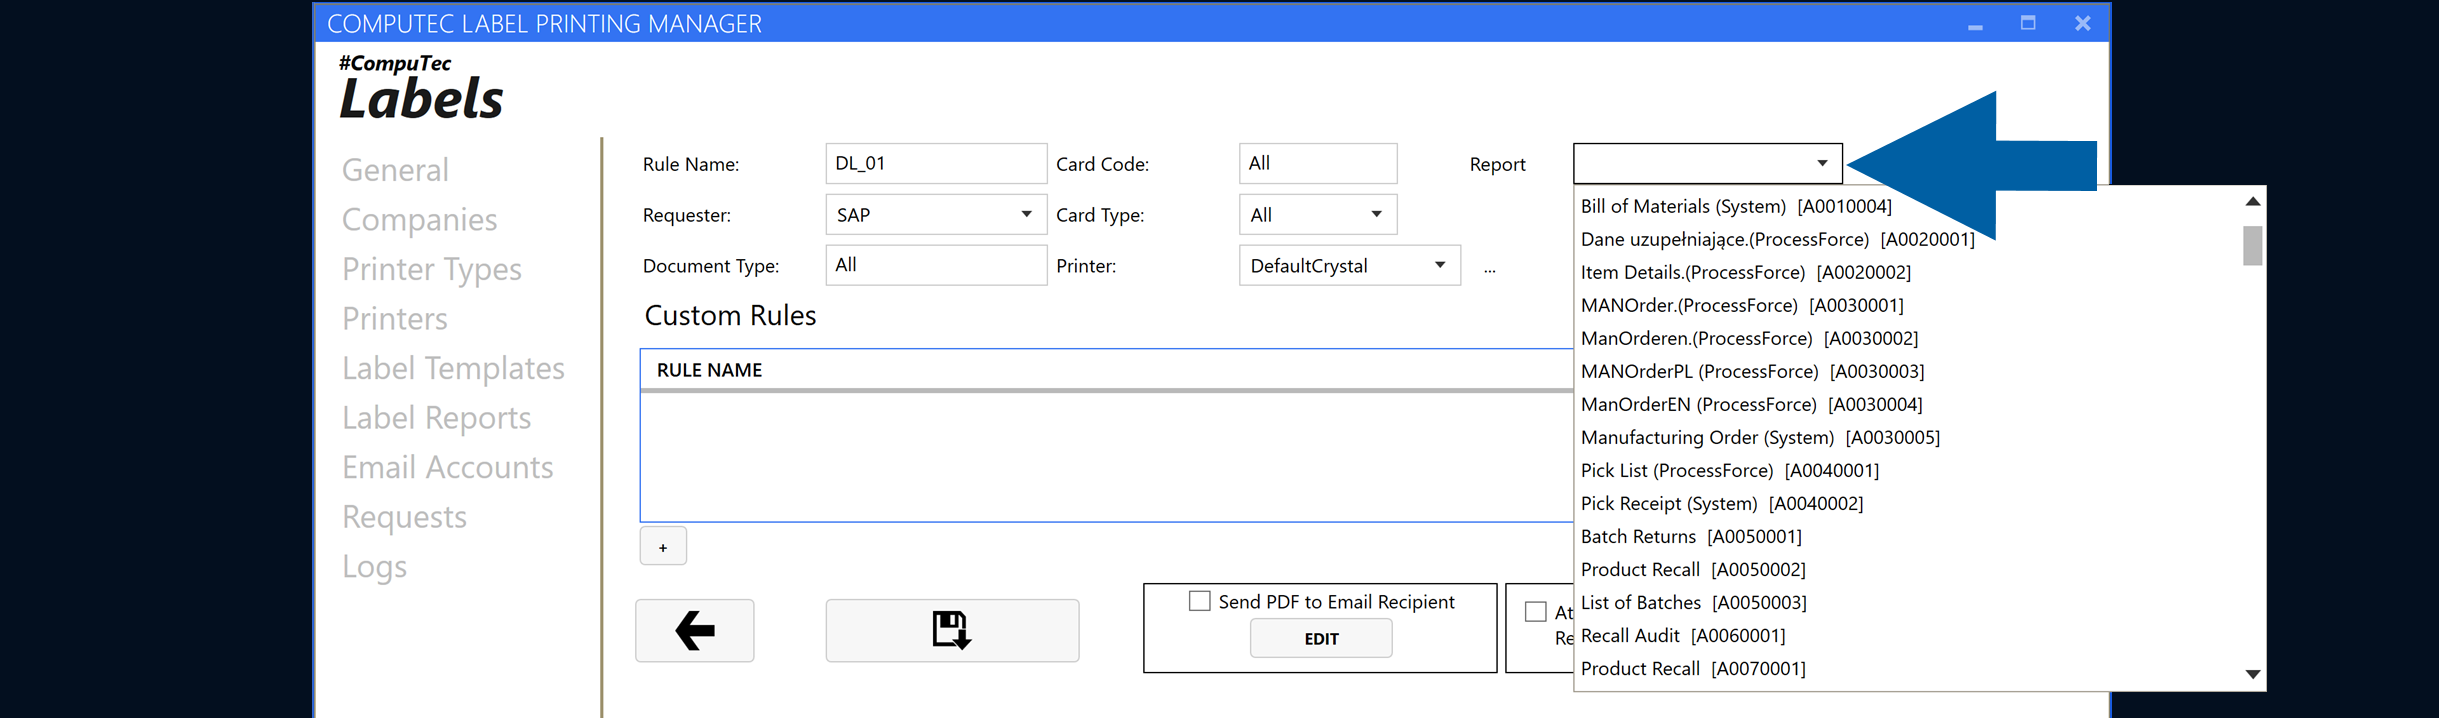Open Logs in sidebar
This screenshot has height=718, width=2439.
(x=374, y=566)
